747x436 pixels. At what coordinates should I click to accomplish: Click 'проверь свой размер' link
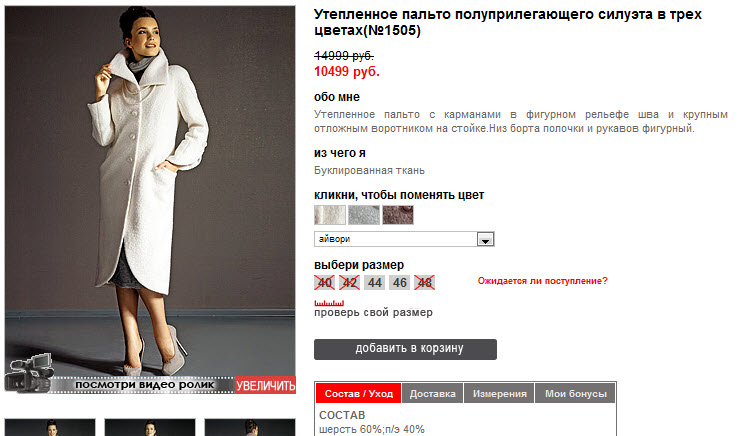click(374, 313)
